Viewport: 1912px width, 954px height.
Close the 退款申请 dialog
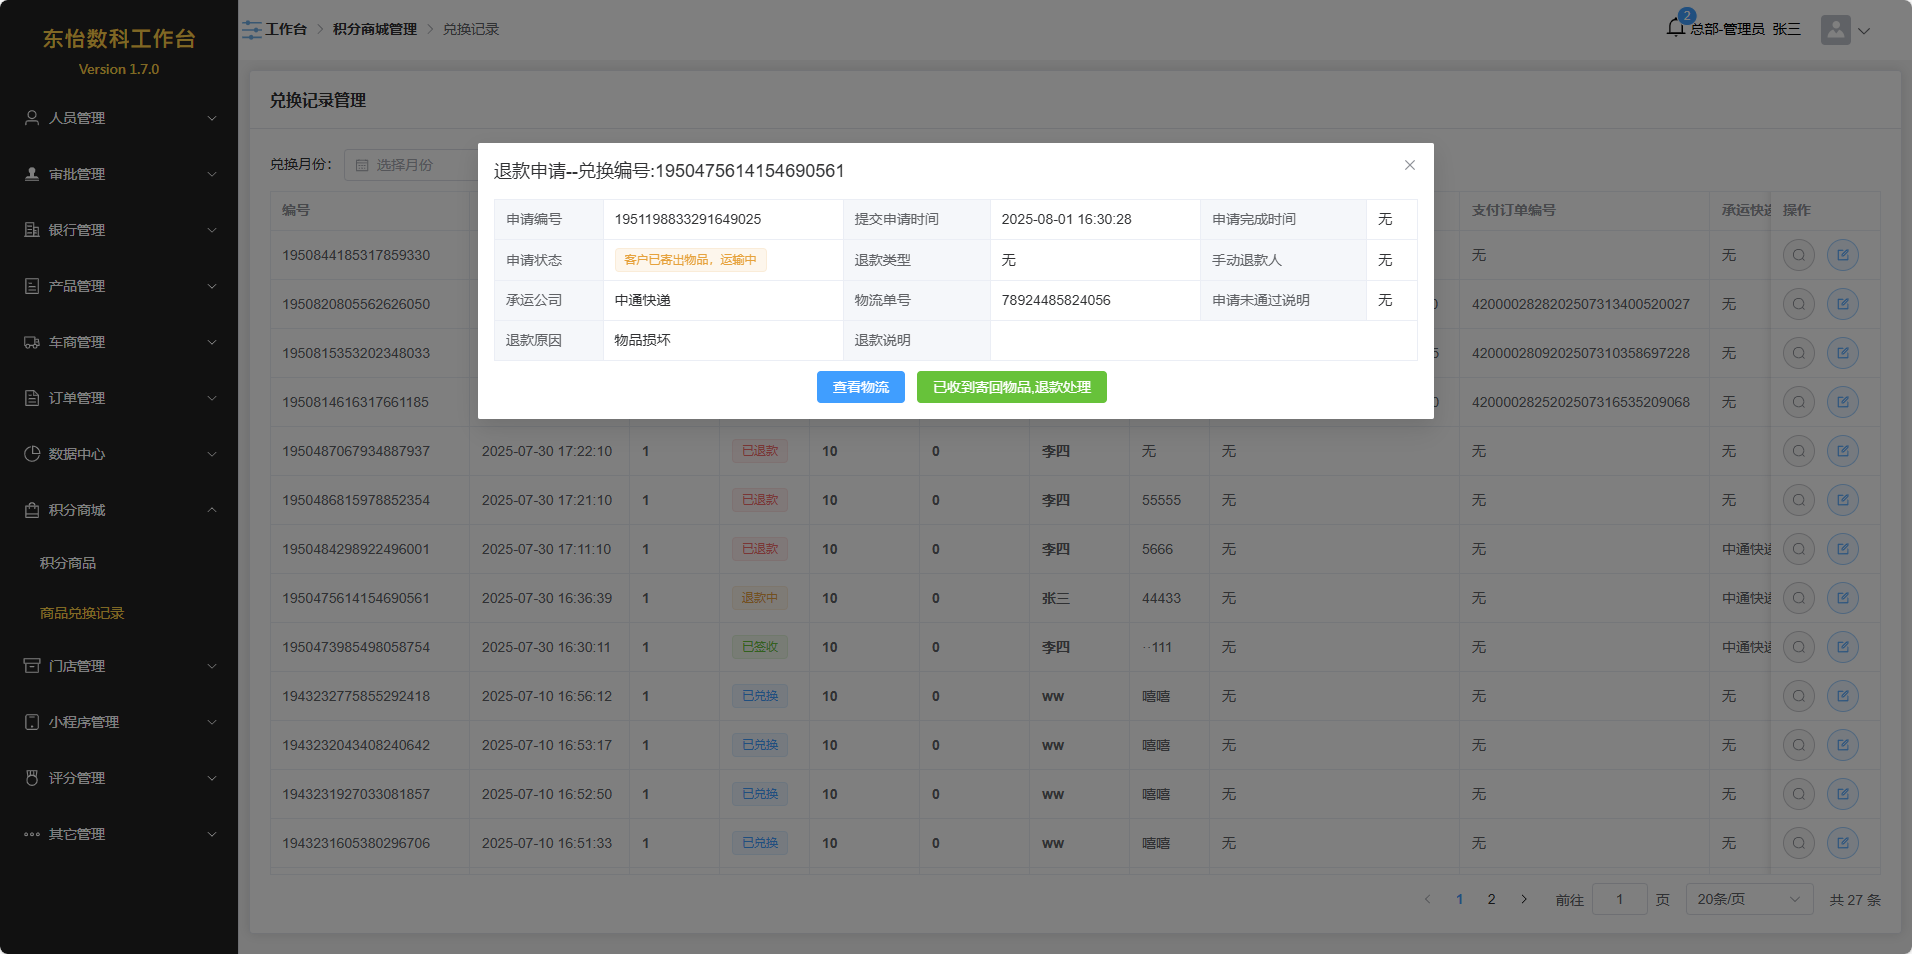tap(1409, 165)
